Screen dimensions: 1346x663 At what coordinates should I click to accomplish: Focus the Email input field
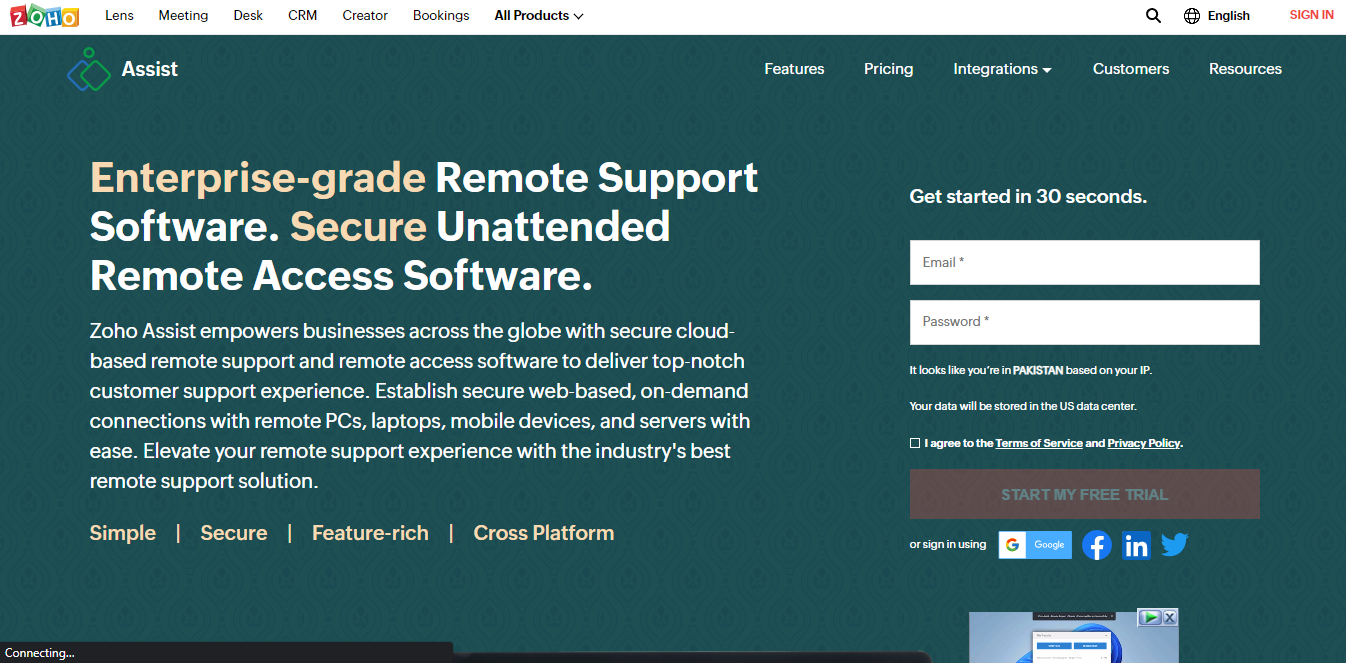coord(1084,262)
